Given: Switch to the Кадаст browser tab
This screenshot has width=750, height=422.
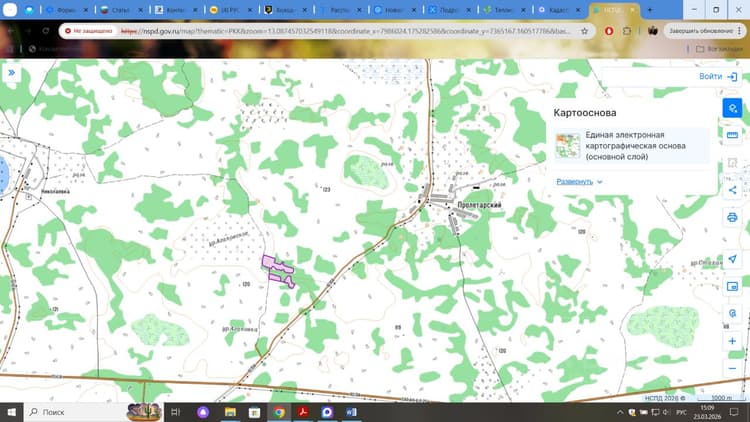Looking at the screenshot, I should [559, 10].
